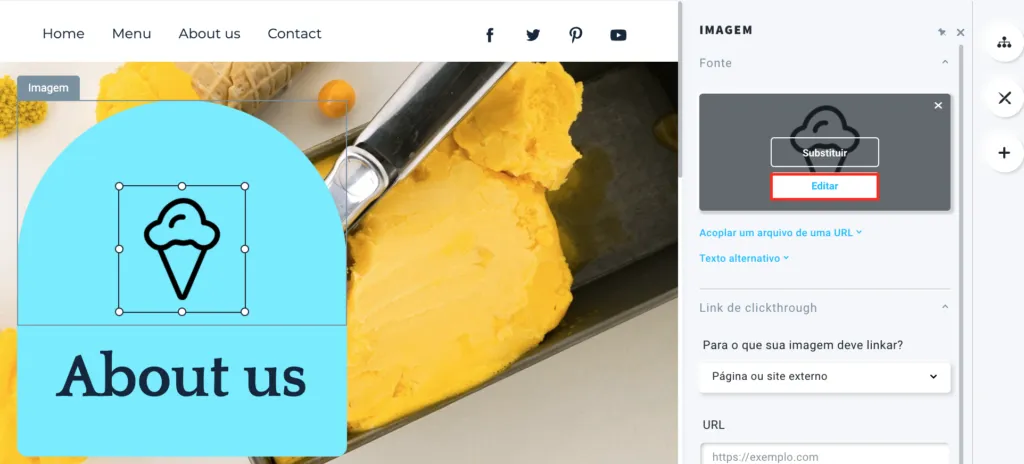Click into the URL input field

825,456
